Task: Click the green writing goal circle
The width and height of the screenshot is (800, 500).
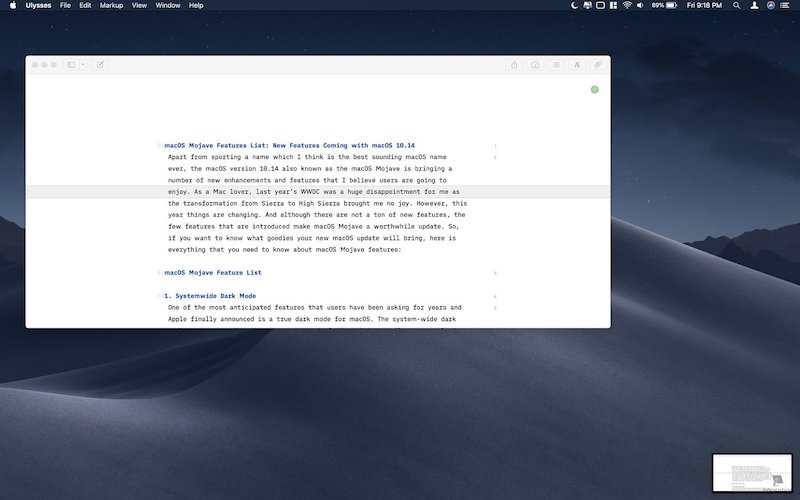Action: tap(594, 90)
